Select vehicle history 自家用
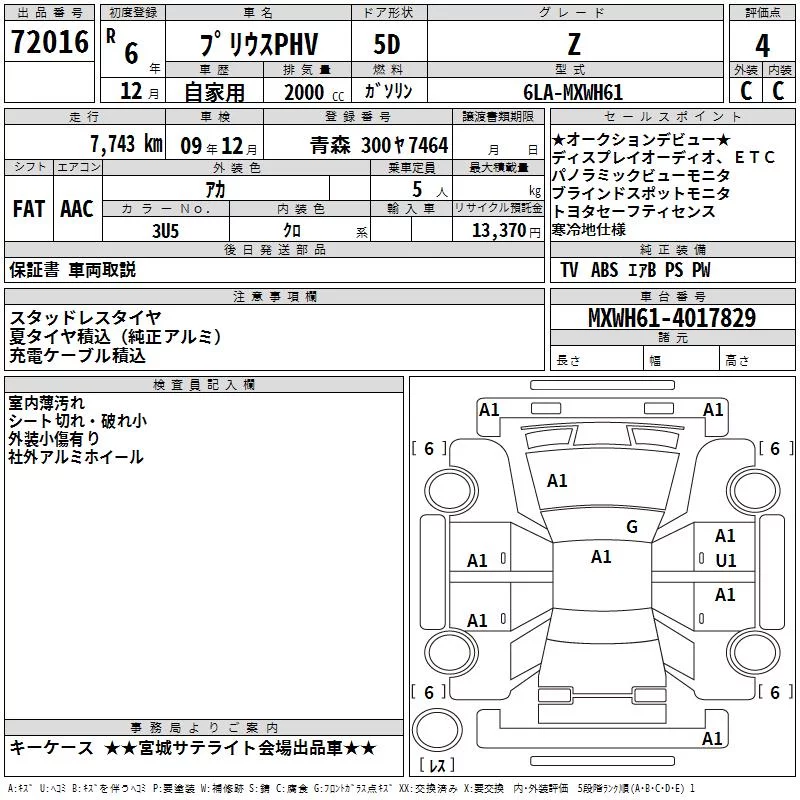This screenshot has width=800, height=800. tap(214, 92)
